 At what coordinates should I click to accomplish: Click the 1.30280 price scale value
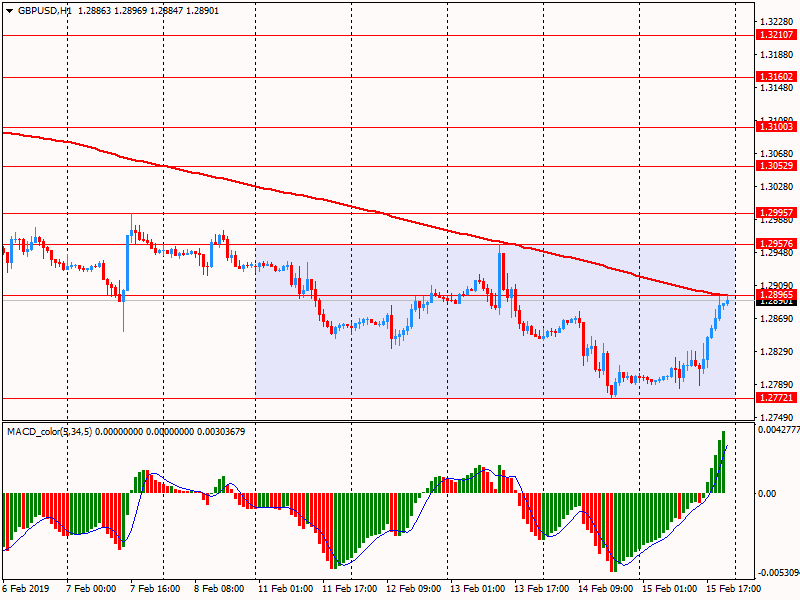[777, 187]
